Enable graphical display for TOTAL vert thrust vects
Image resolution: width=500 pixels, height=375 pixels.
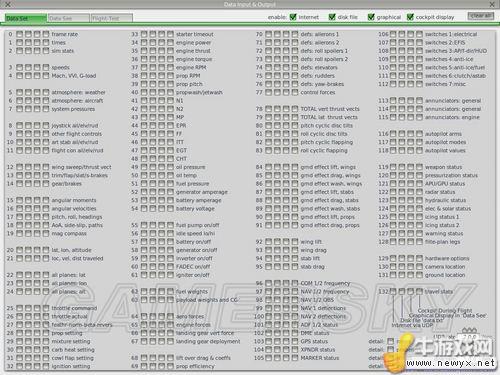click(286, 109)
